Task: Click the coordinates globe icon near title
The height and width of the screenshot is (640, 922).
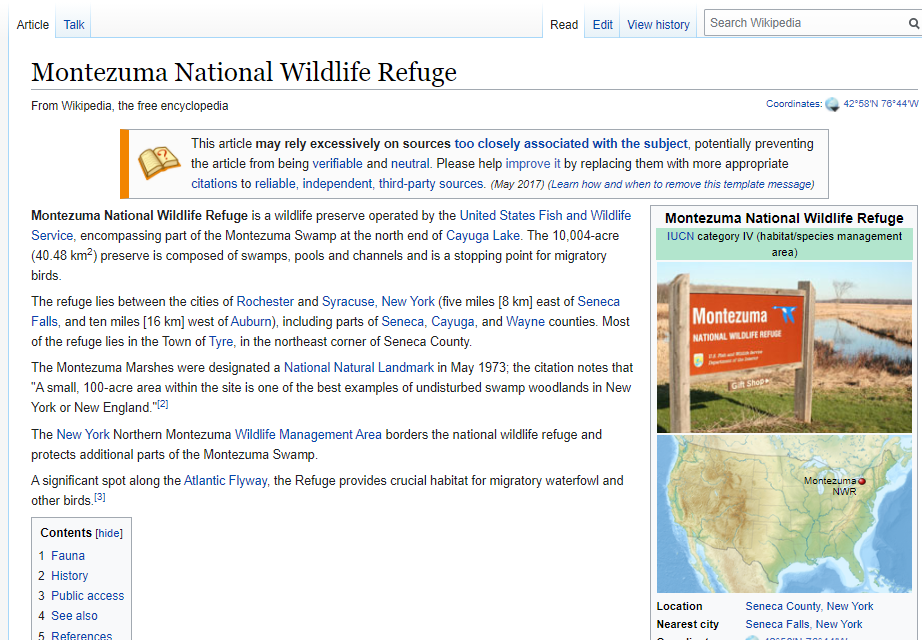Action: coord(832,104)
